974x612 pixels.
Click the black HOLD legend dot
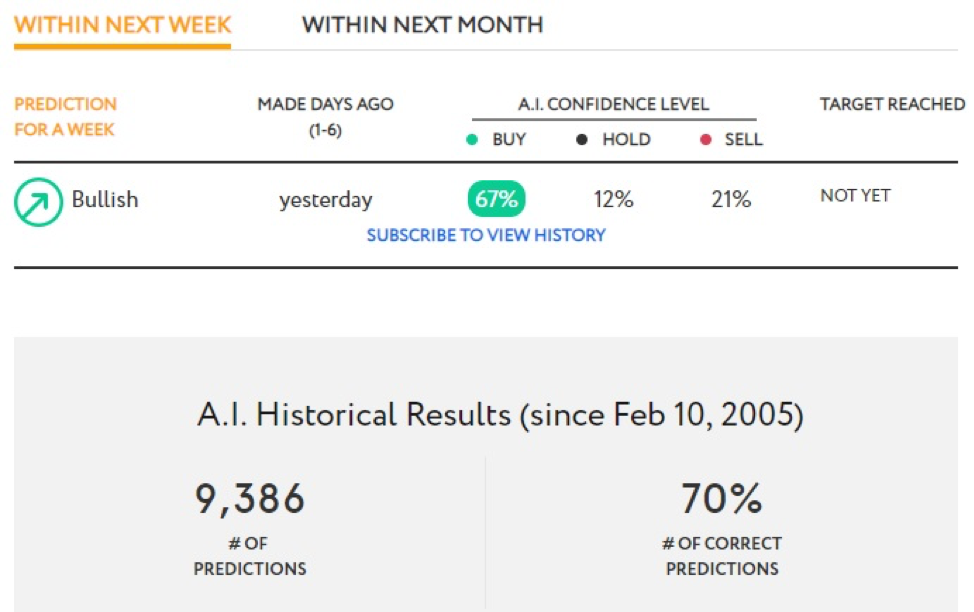pyautogui.click(x=581, y=140)
